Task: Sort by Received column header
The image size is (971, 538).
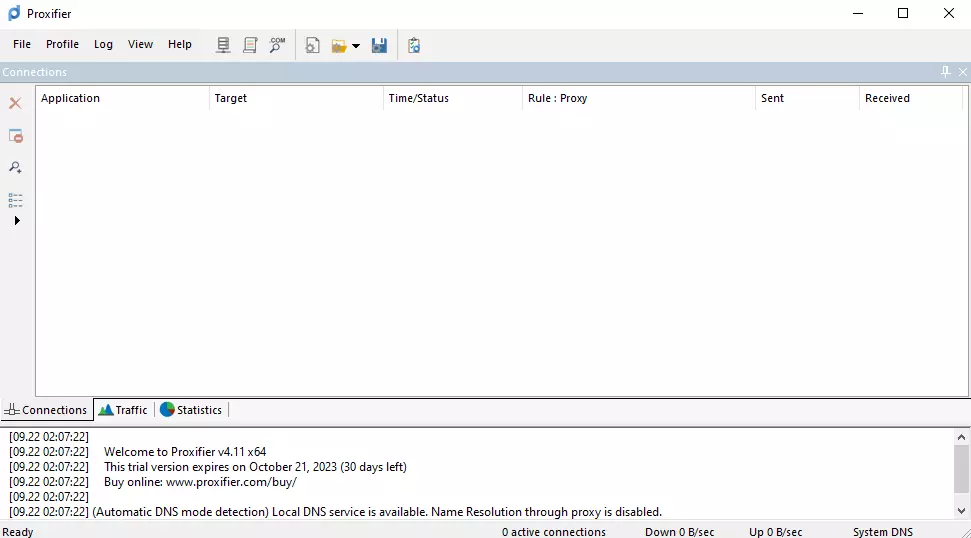Action: (x=912, y=98)
